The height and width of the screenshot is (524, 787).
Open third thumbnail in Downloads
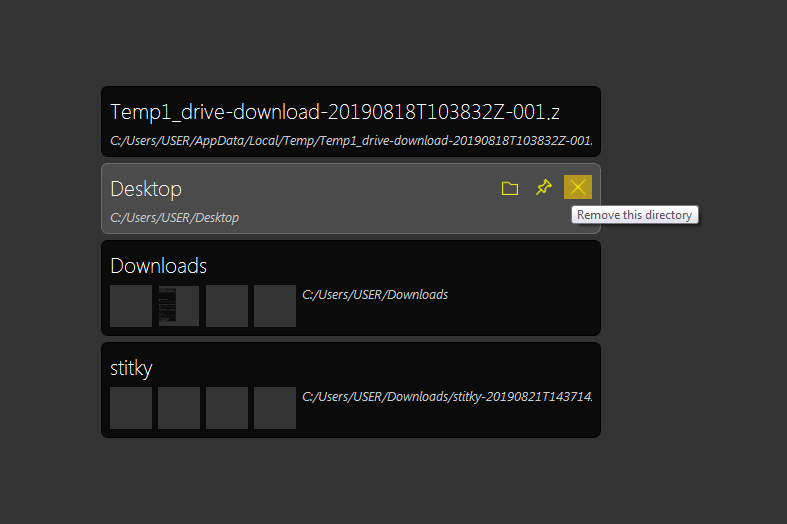click(x=227, y=306)
